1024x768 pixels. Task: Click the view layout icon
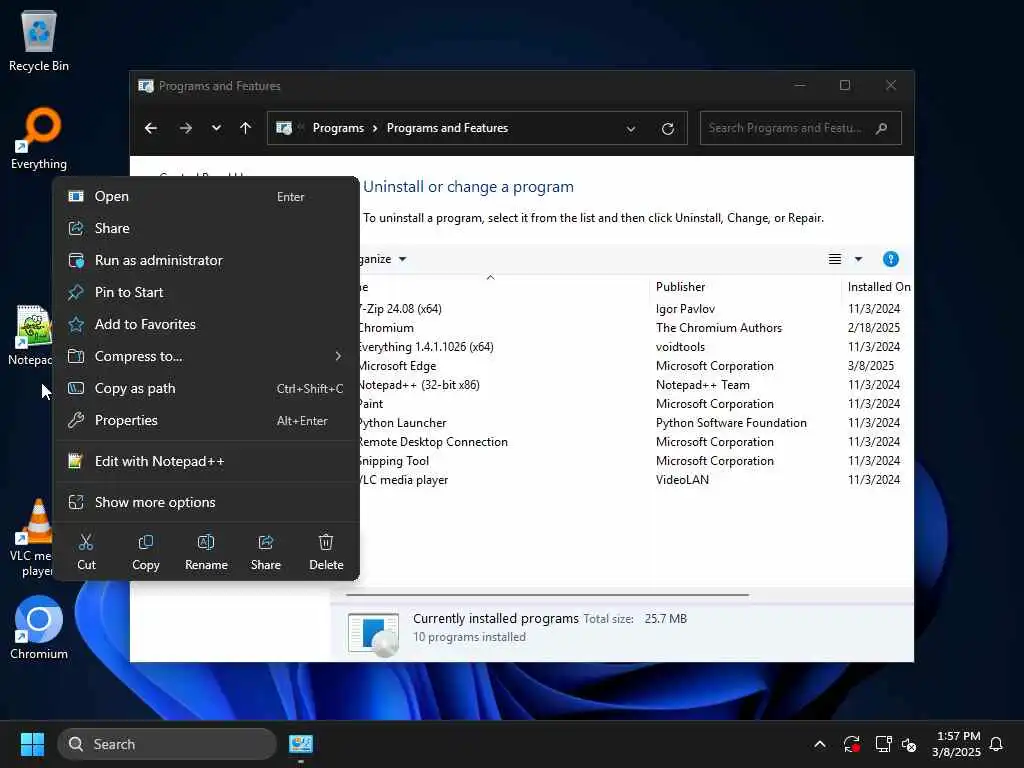(835, 259)
